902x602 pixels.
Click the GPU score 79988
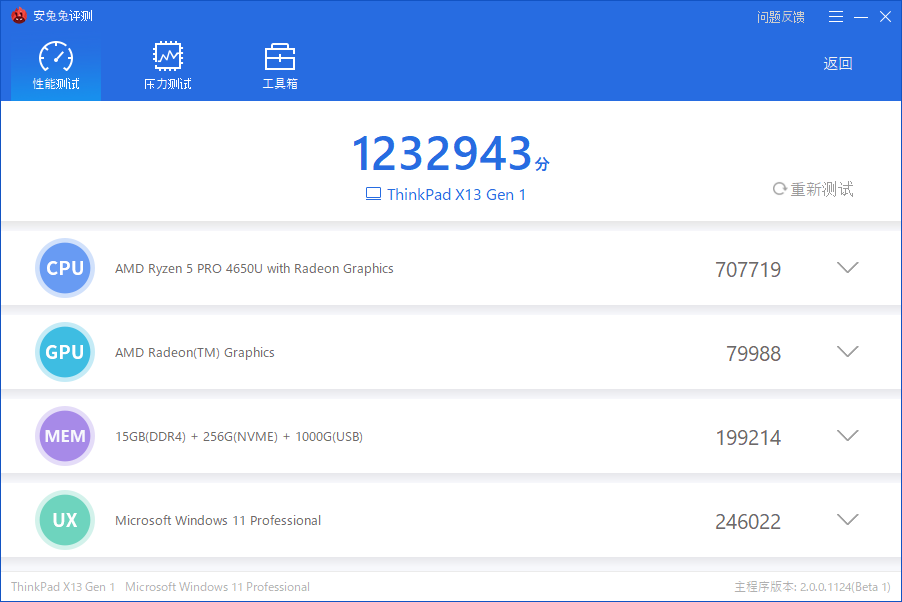pos(754,353)
